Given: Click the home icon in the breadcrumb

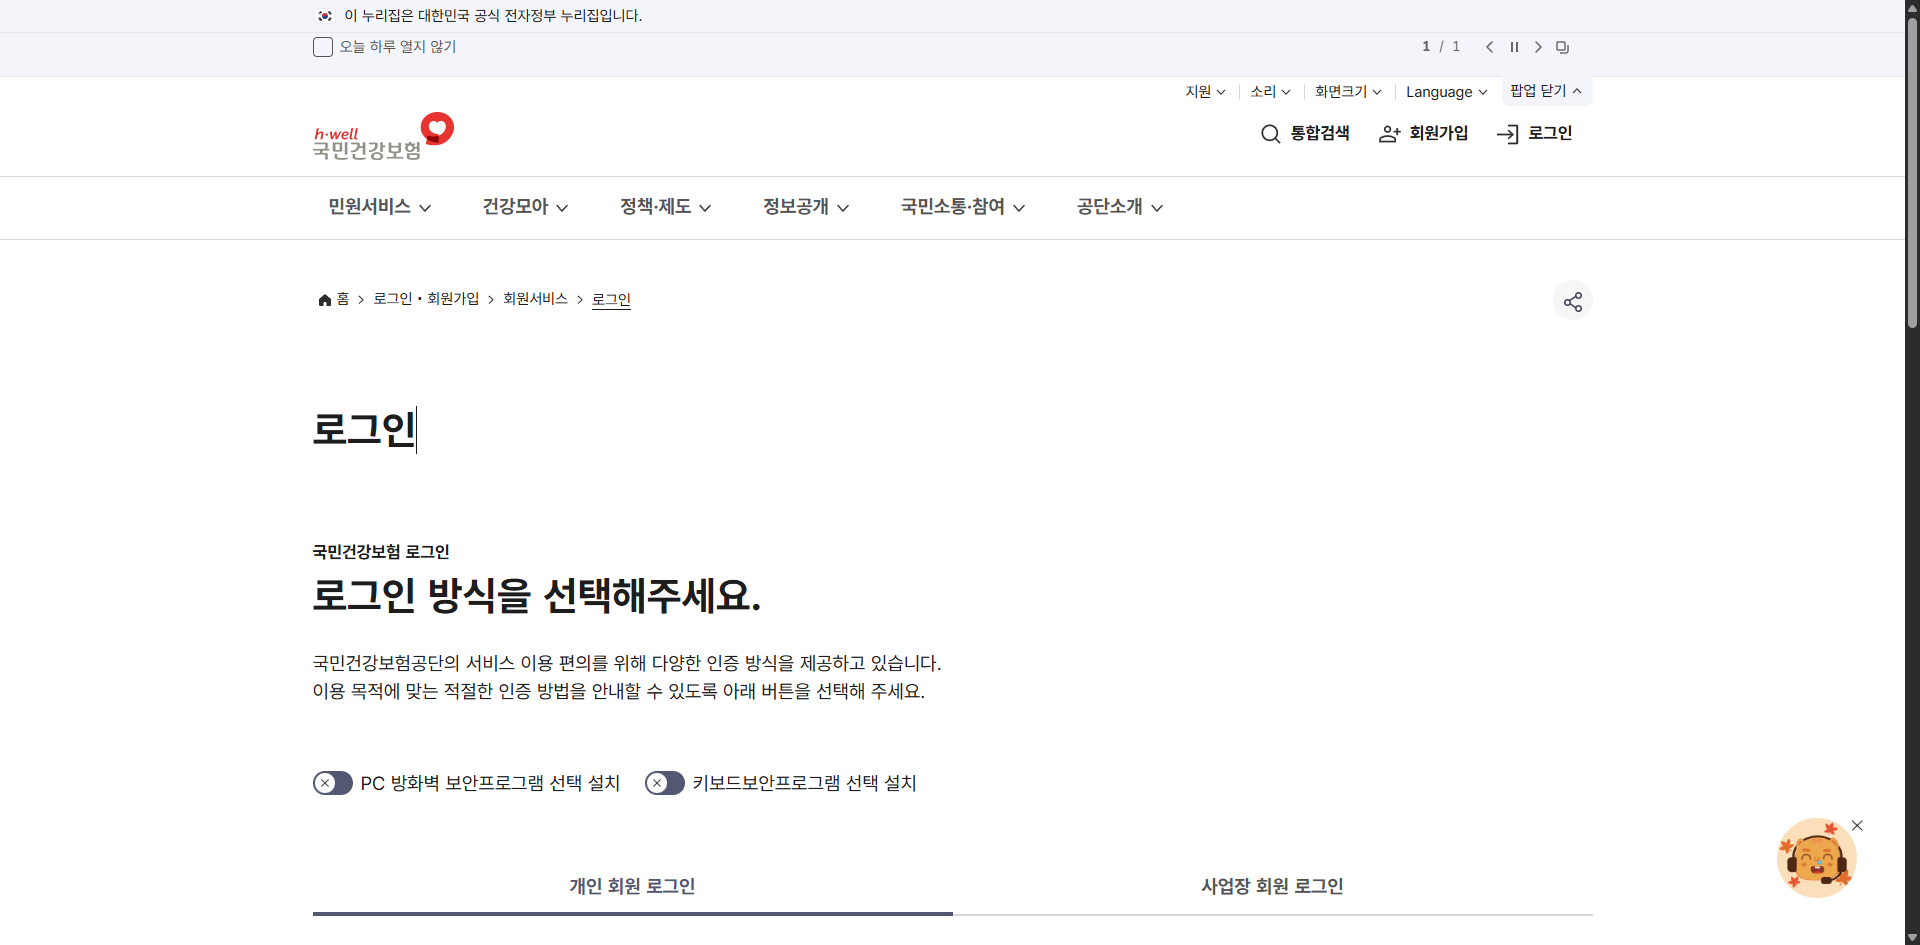Looking at the screenshot, I should pyautogui.click(x=324, y=299).
